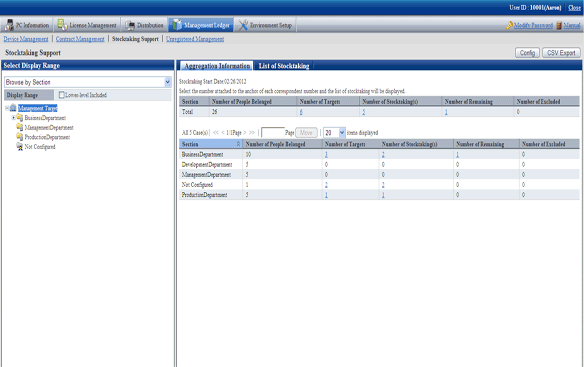This screenshot has height=367, width=584.
Task: Open the Distribution tab
Action: point(144,25)
